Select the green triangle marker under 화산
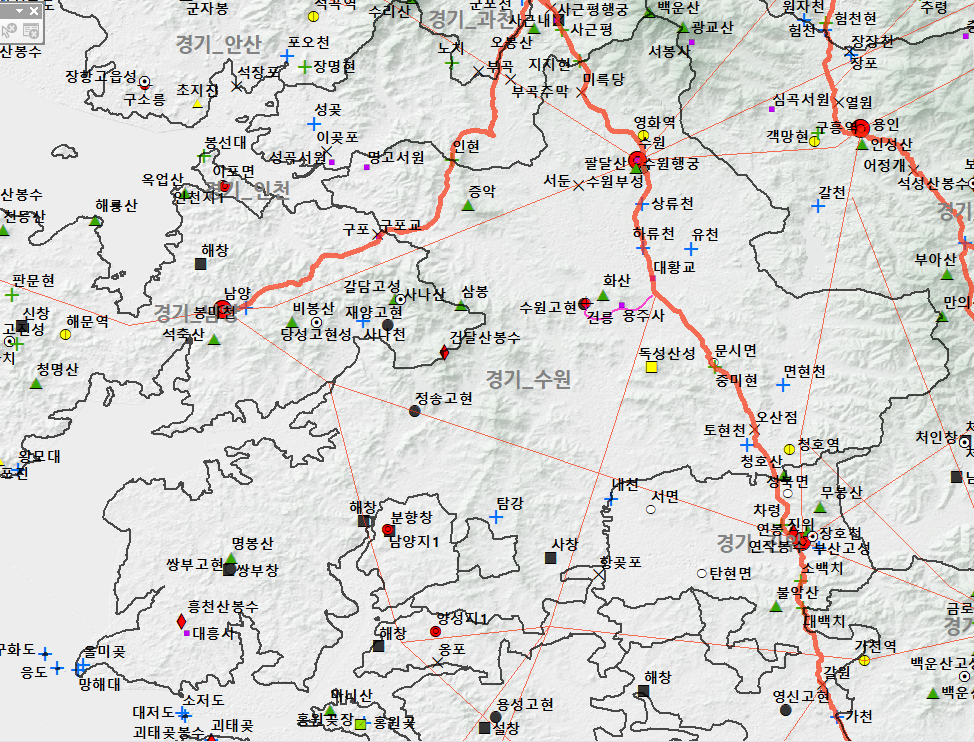 (x=603, y=296)
